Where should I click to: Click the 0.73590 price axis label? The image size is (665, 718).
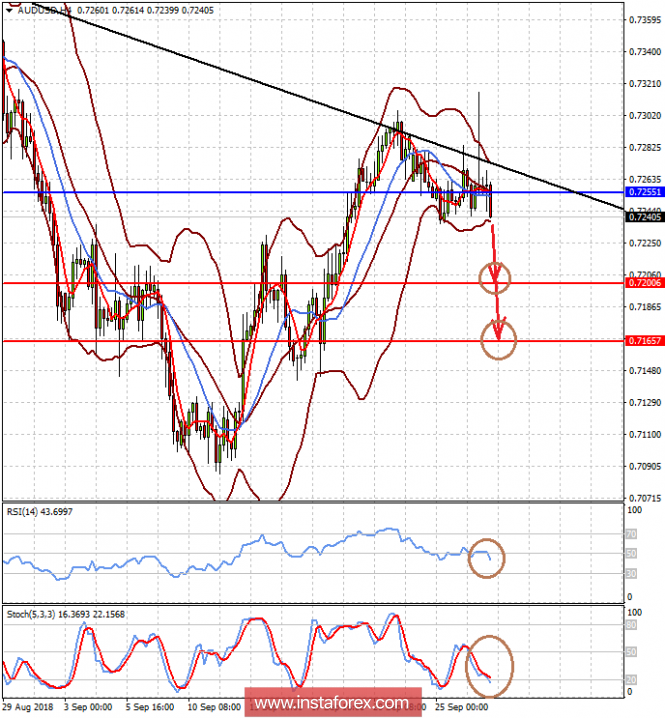pyautogui.click(x=640, y=20)
